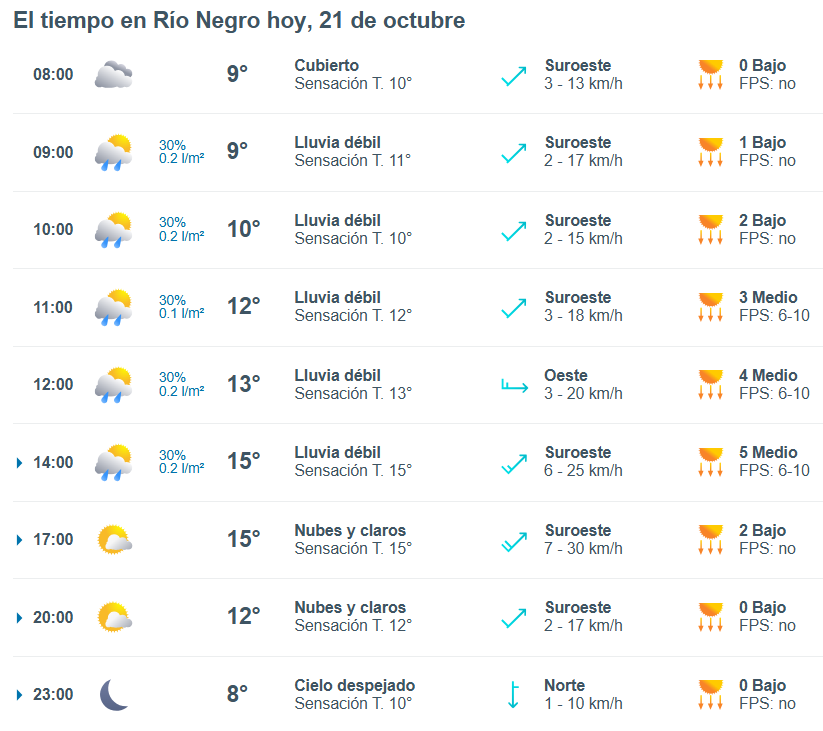Click the 30% rain probability at 10:00

point(172,222)
